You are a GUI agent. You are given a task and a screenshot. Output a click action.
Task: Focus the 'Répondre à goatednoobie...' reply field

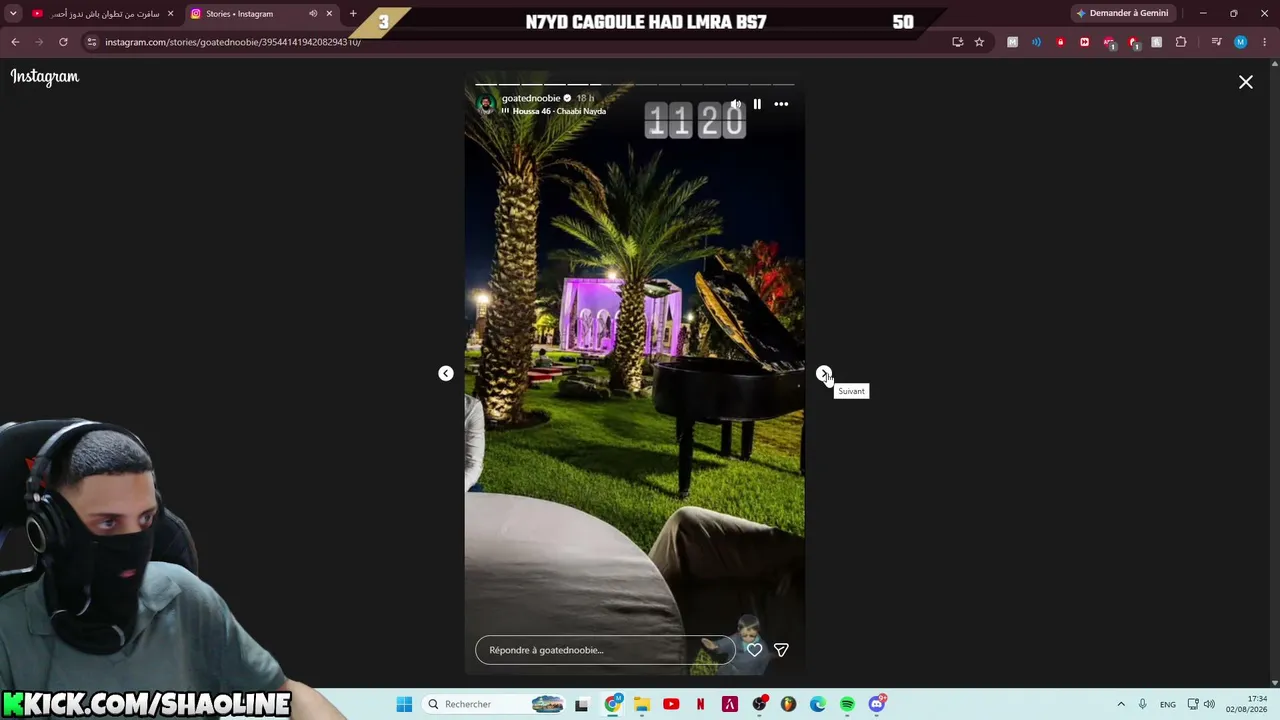tap(605, 650)
